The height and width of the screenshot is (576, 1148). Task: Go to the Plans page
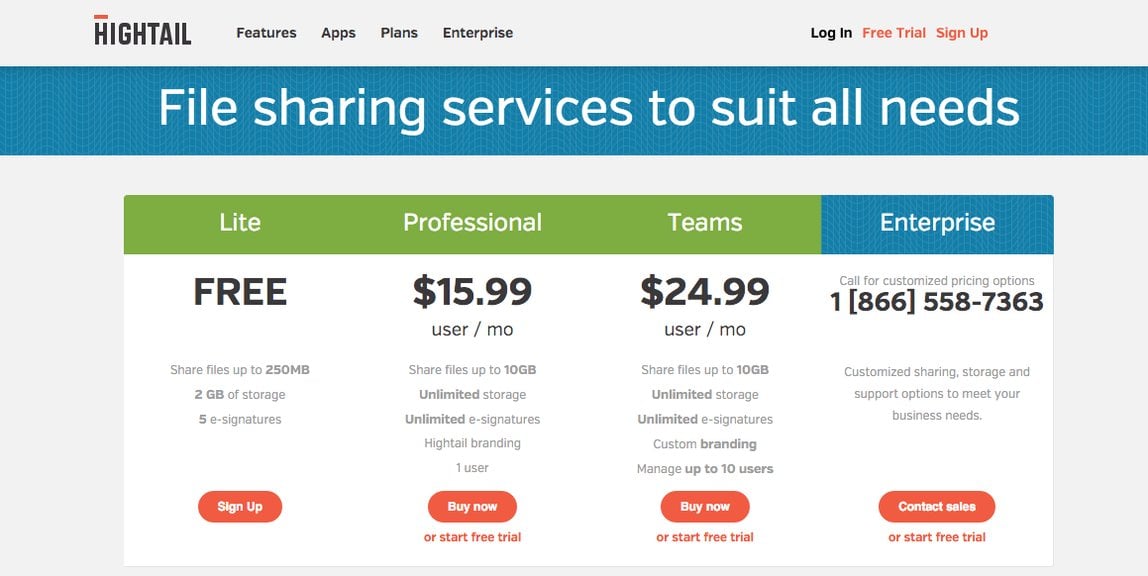pyautogui.click(x=399, y=33)
